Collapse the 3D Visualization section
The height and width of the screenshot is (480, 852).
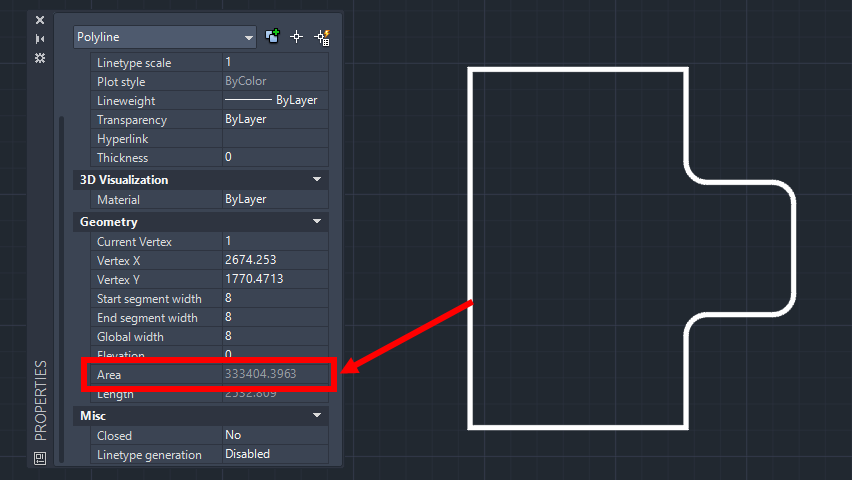click(317, 179)
